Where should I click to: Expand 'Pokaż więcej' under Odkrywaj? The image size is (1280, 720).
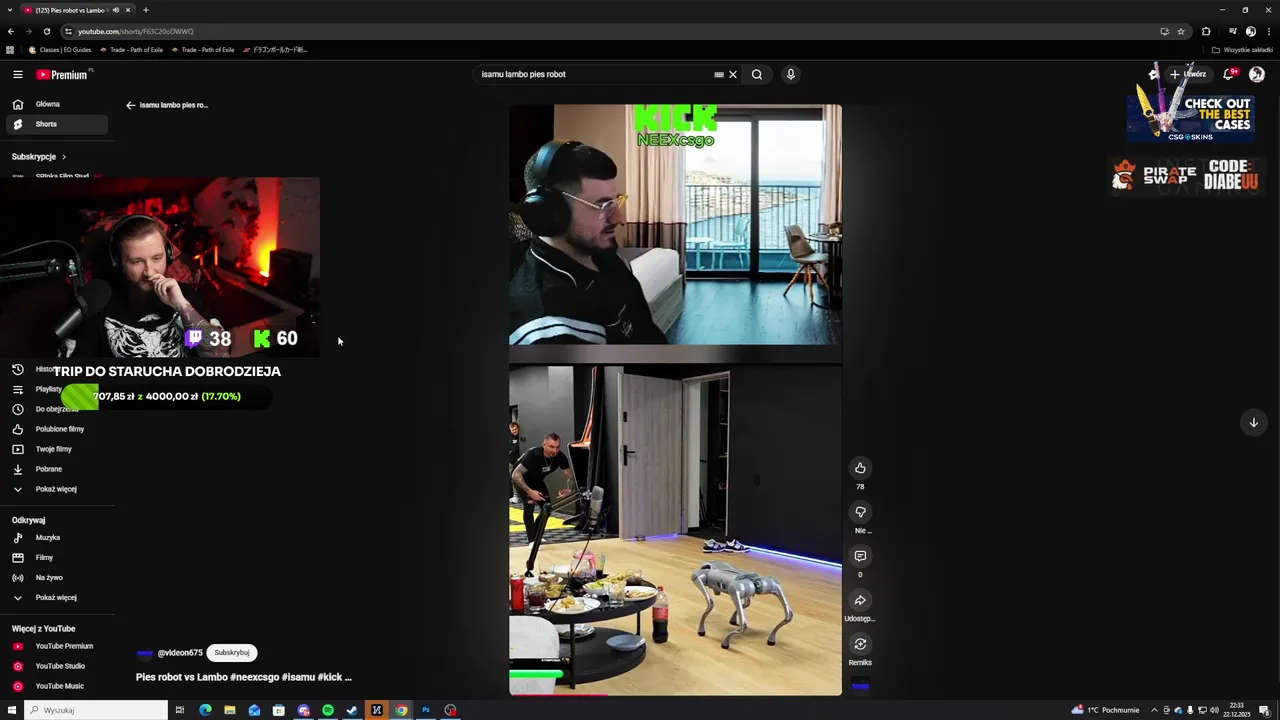point(56,598)
